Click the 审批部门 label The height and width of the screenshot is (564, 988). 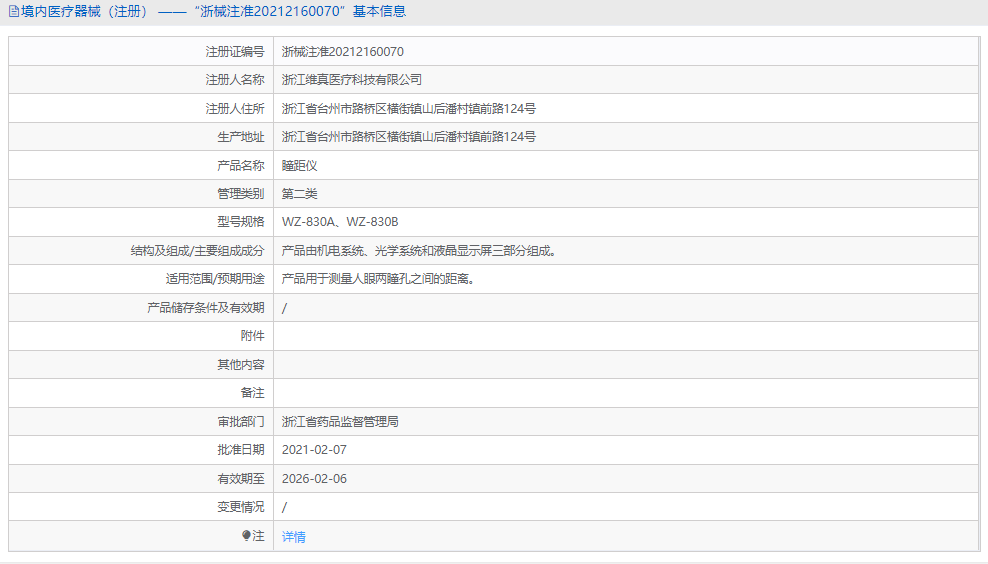pos(241,422)
